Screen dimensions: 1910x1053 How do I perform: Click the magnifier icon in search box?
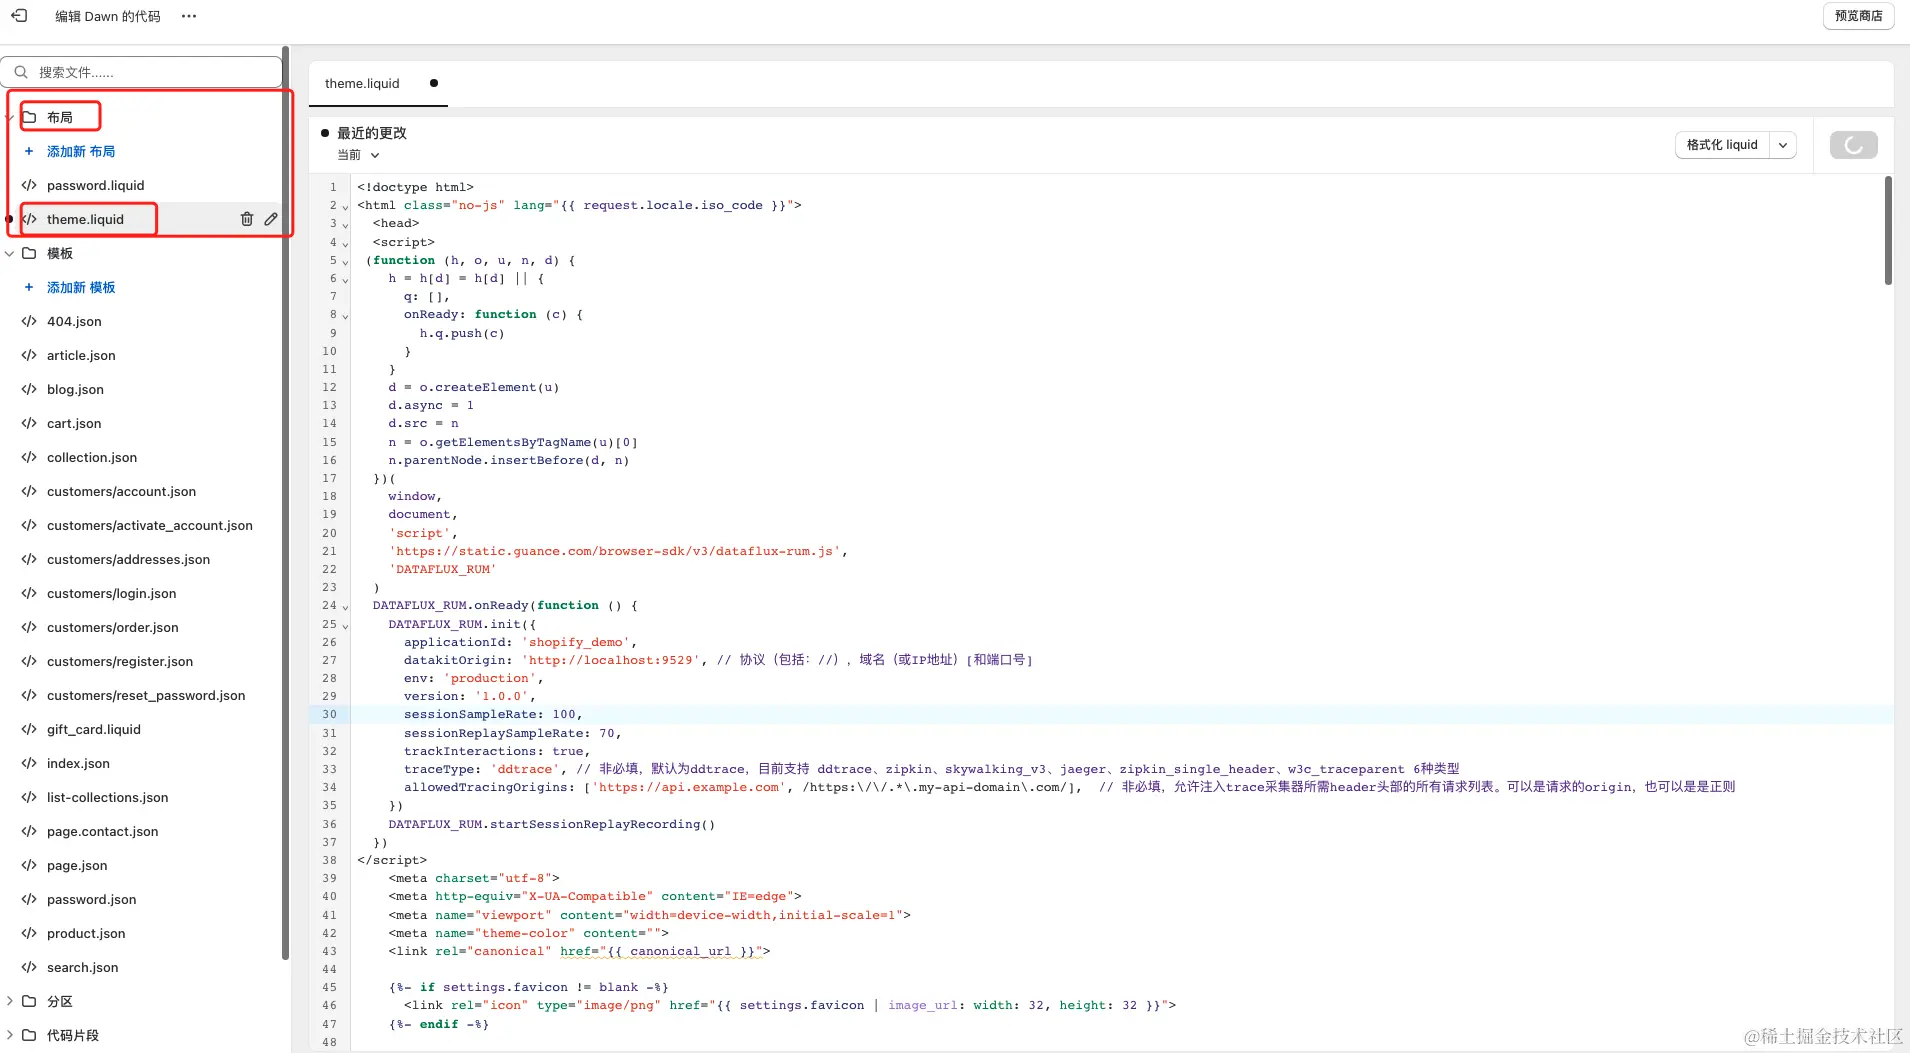(20, 72)
